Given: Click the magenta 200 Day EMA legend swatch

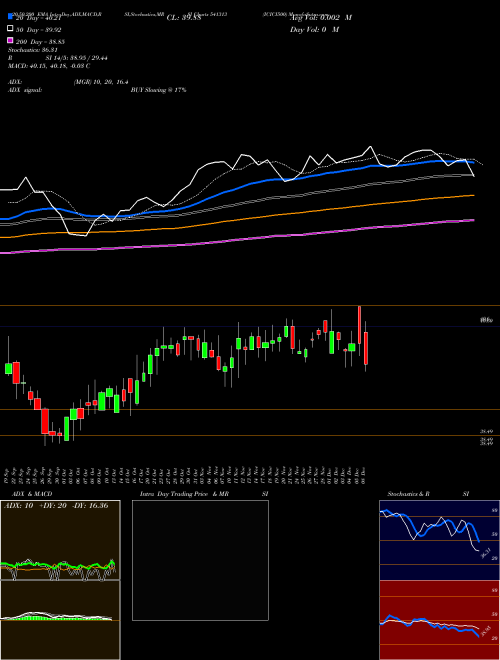Looking at the screenshot, I should [x=11, y=41].
